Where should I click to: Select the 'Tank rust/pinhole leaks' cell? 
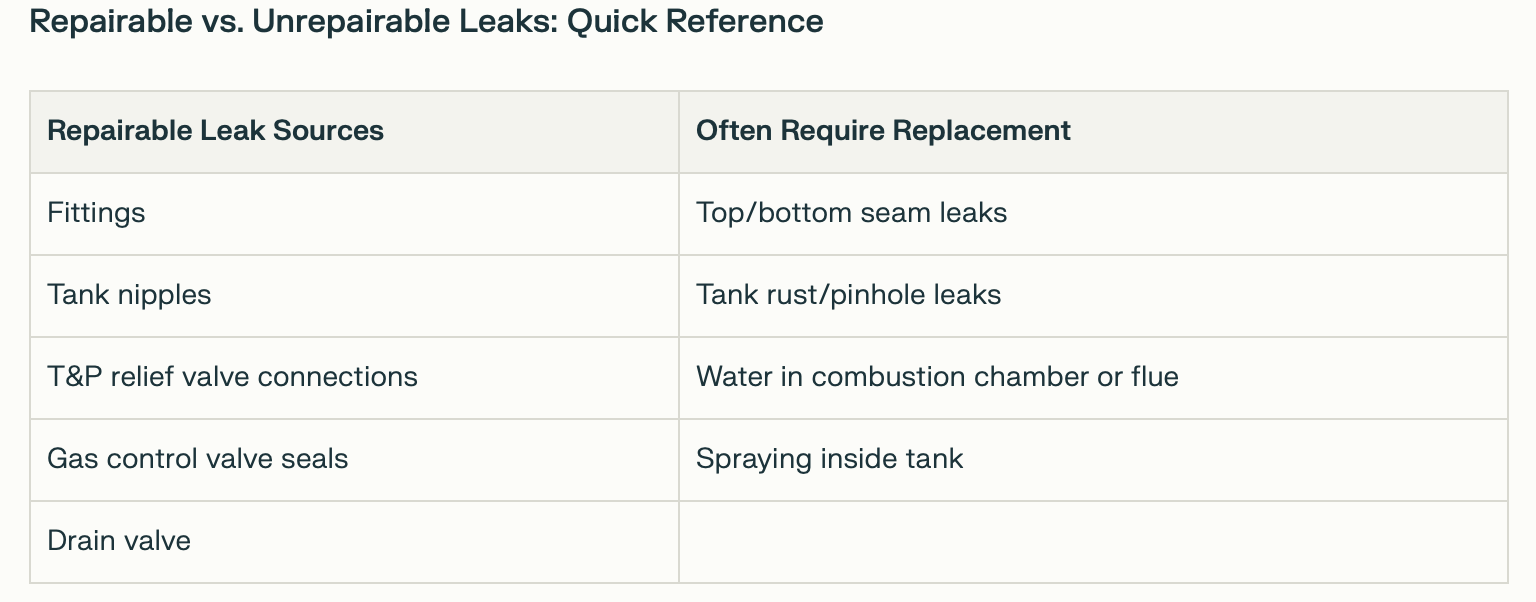848,295
